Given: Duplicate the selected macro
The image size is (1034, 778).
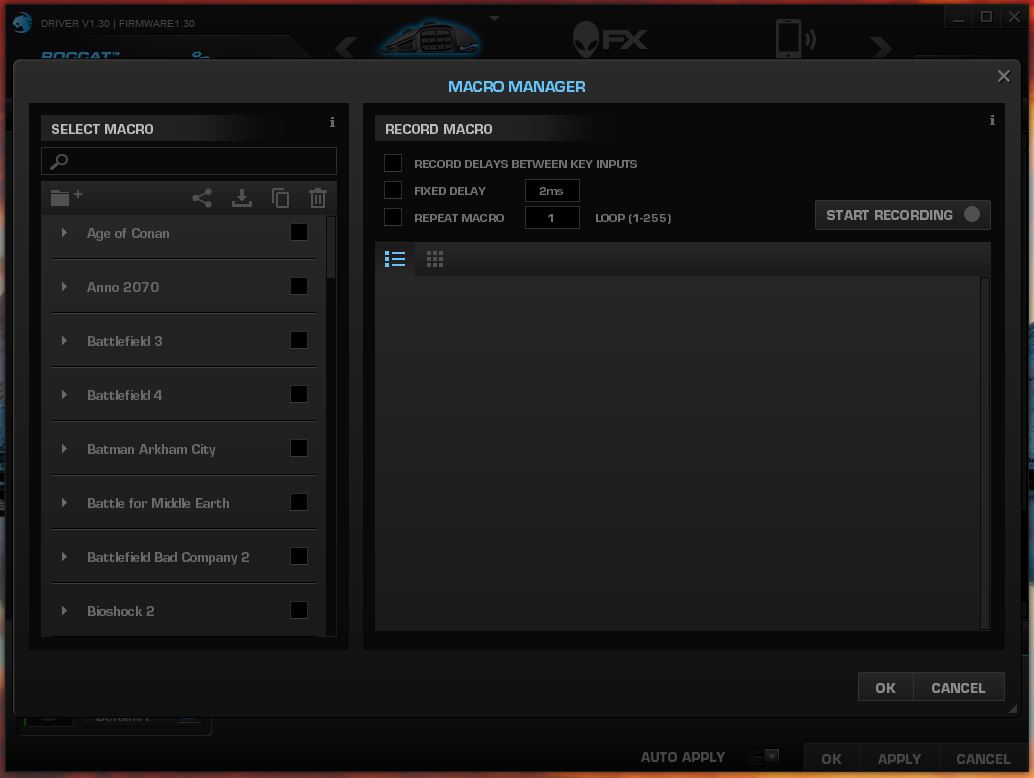Looking at the screenshot, I should pyautogui.click(x=280, y=197).
